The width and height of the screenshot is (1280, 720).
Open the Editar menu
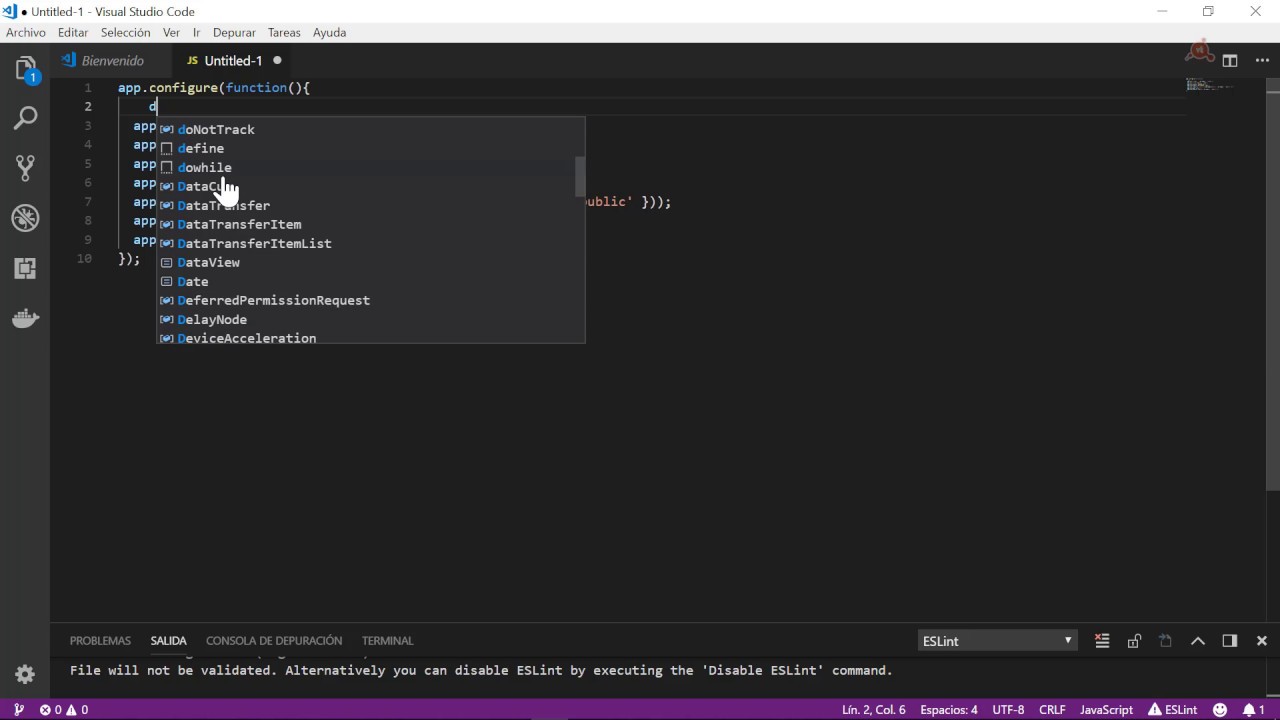click(x=73, y=32)
